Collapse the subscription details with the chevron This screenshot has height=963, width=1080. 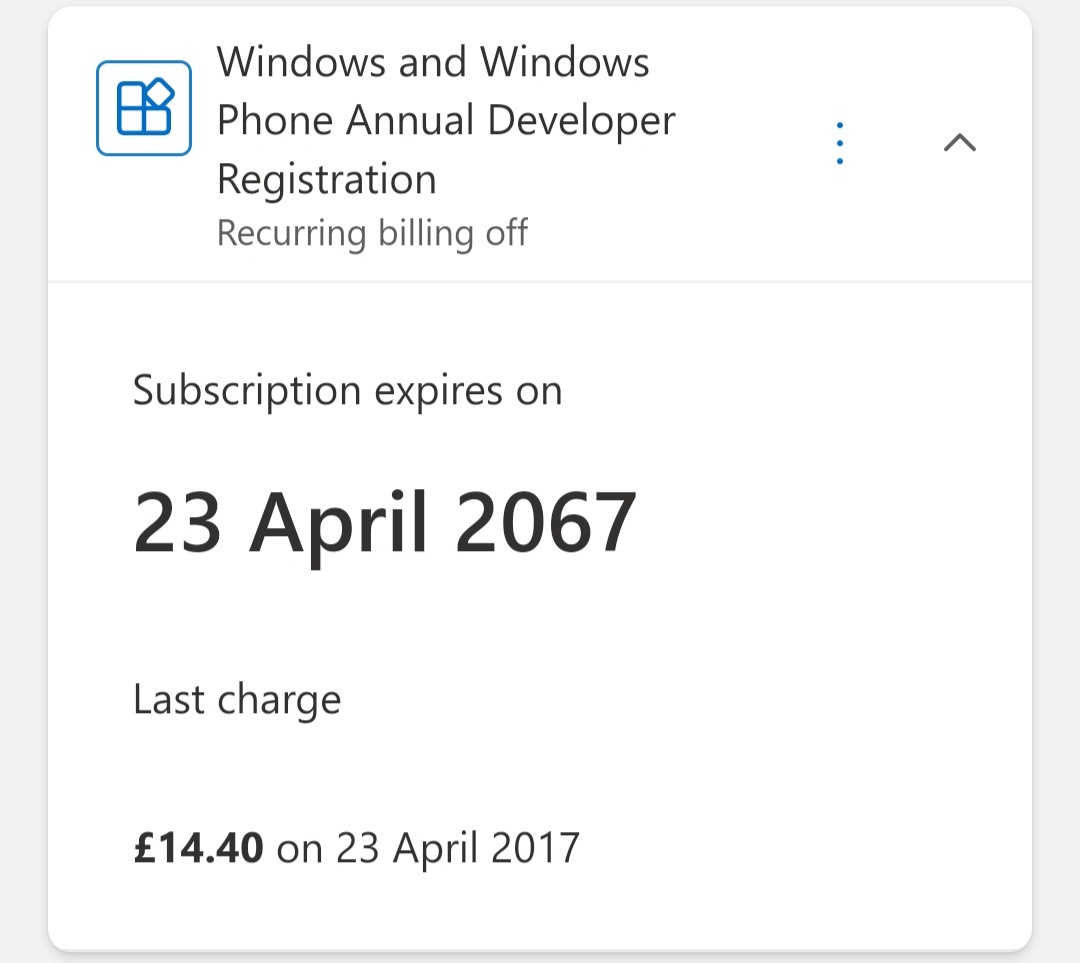click(960, 142)
